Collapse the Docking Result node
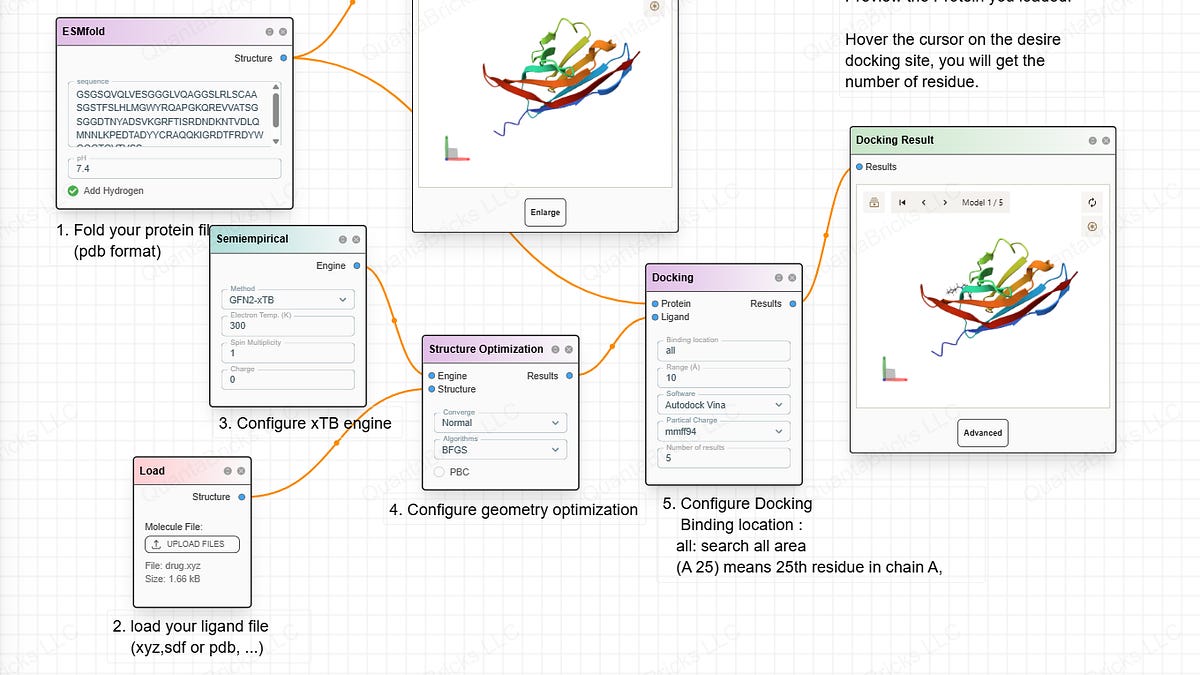Viewport: 1200px width, 675px height. coord(1091,141)
